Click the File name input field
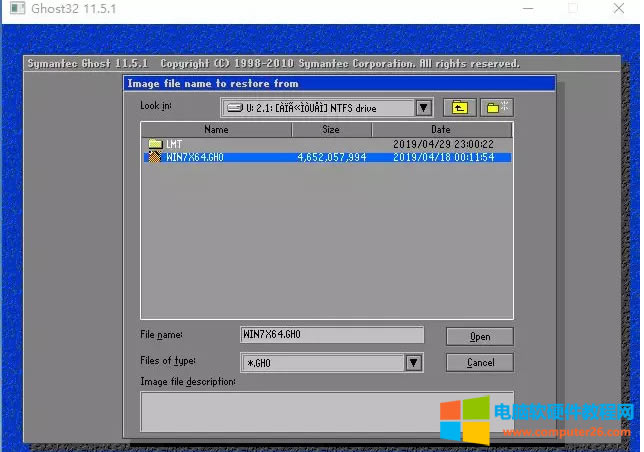 tap(331, 335)
